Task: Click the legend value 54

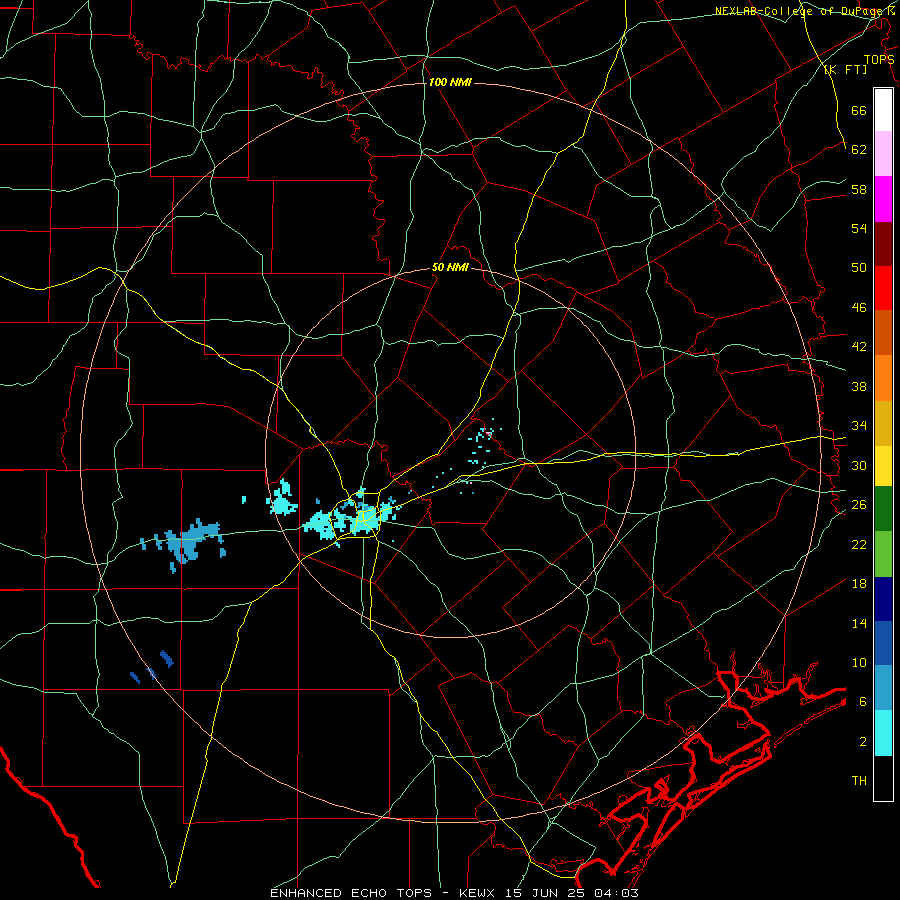Action: (x=859, y=229)
